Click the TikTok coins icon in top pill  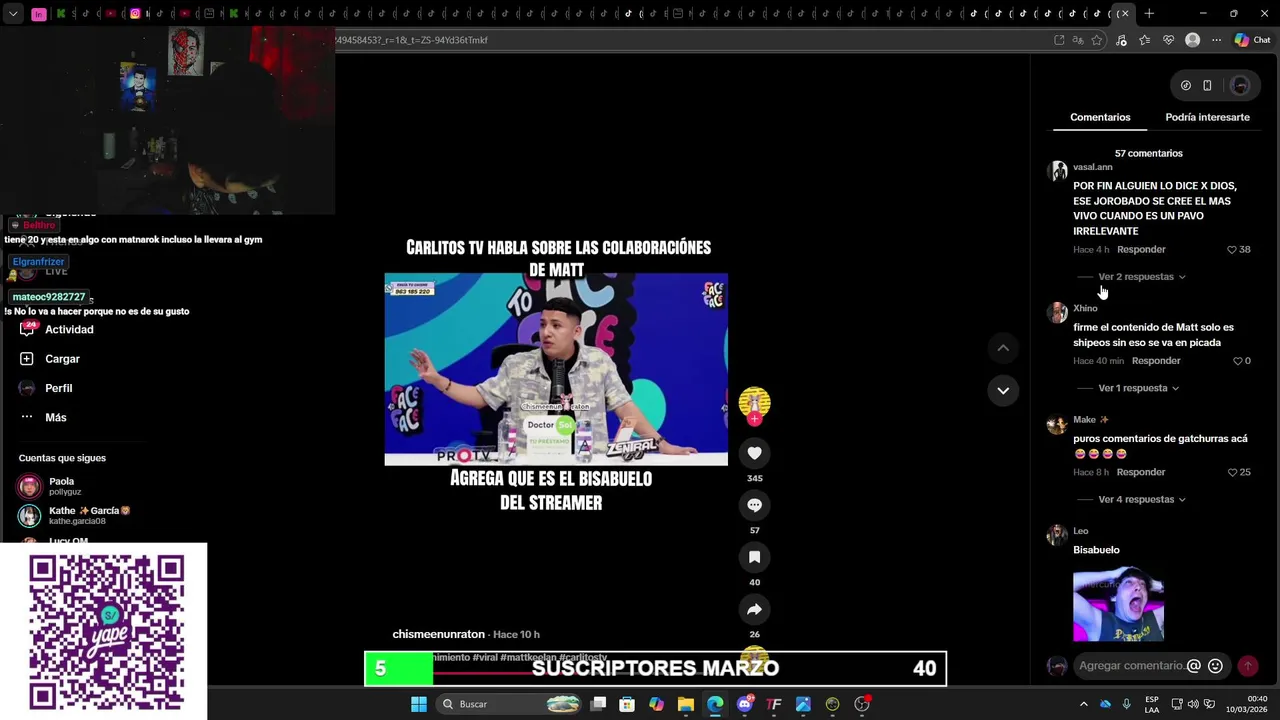tap(1185, 85)
